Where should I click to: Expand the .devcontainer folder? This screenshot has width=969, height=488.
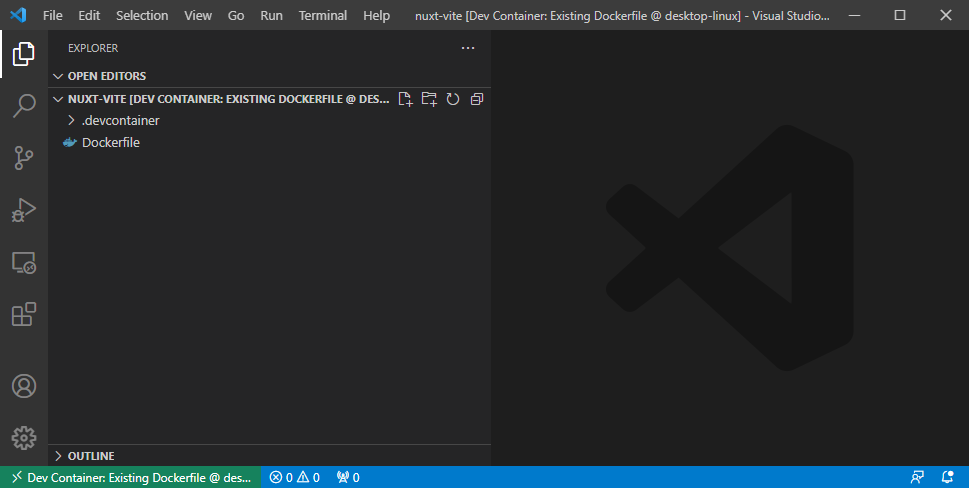coord(269,120)
